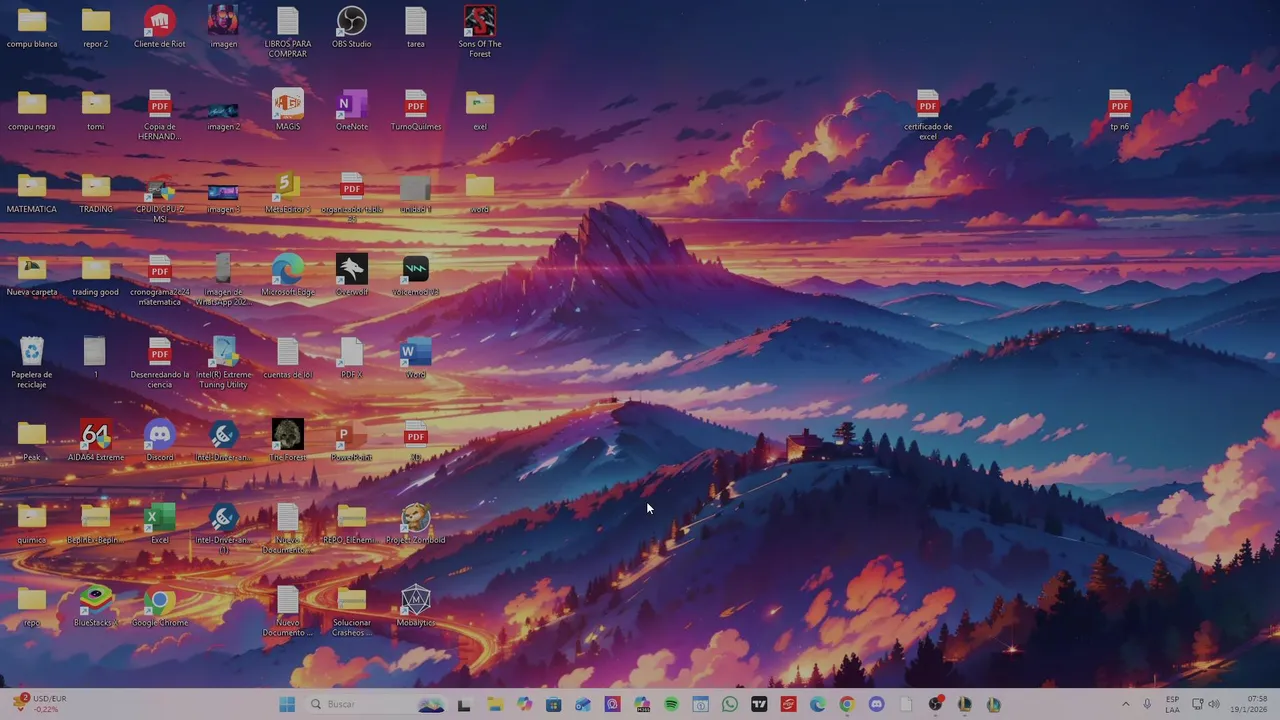This screenshot has height=720, width=1280.
Task: Open Intel(R) Extreme Tuning Utility shortcut
Action: point(224,363)
